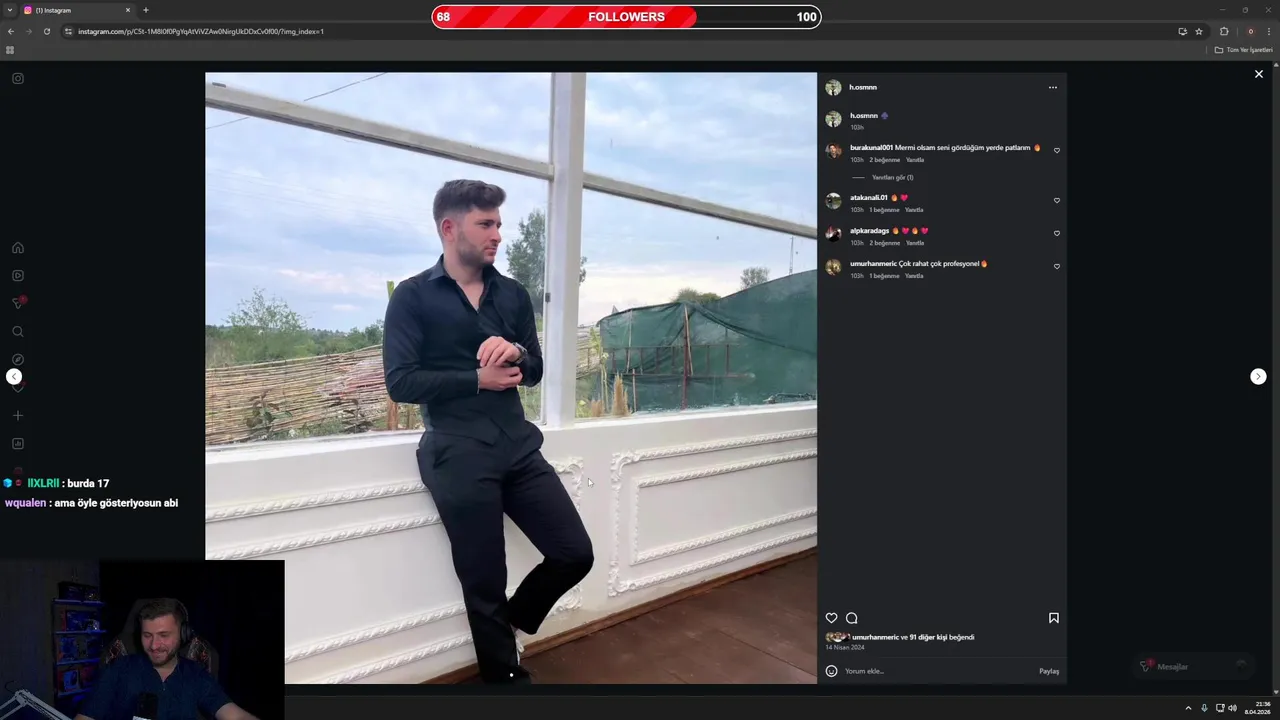The height and width of the screenshot is (720, 1280).
Task: Open search from the Instagram sidebar
Action: click(18, 331)
